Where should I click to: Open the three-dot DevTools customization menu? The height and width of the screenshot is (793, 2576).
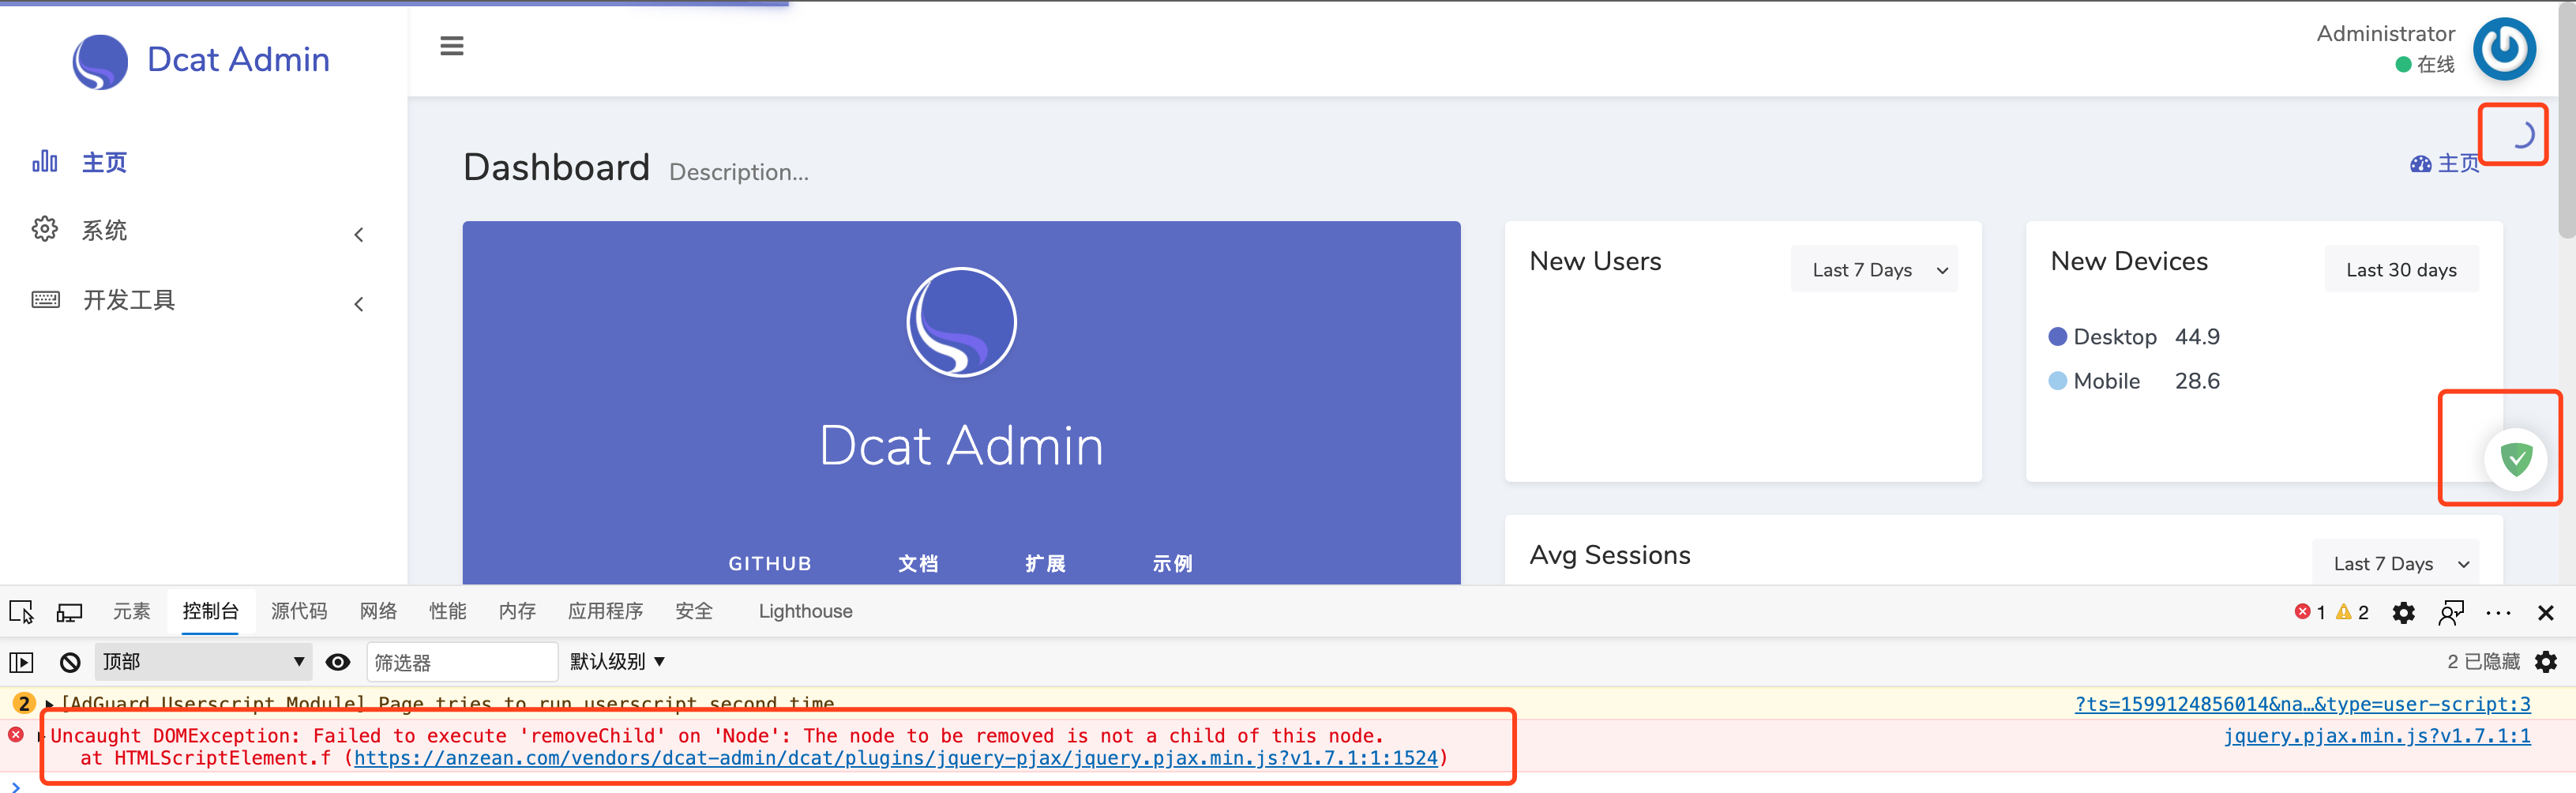click(2498, 612)
